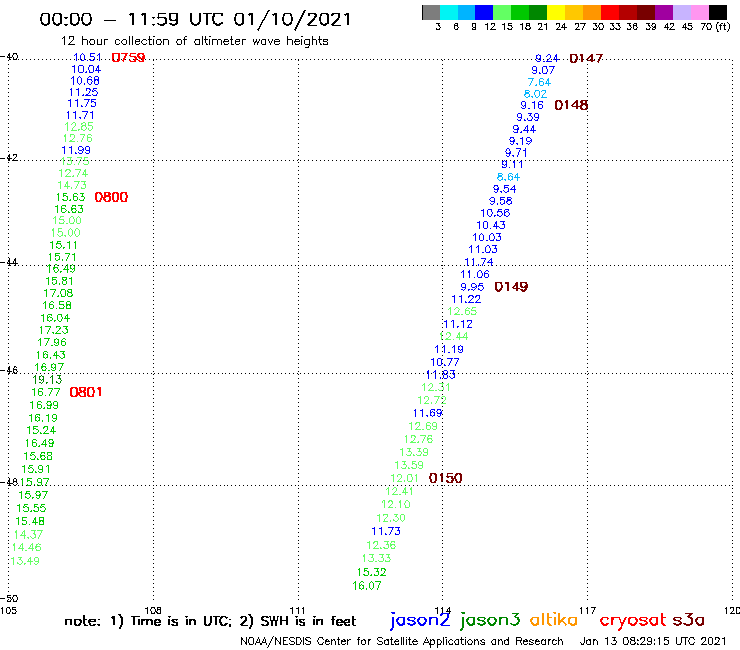The image size is (740, 650).
Task: Select the '12 hour collection of altimeter wave heights' subtitle
Action: pyautogui.click(x=194, y=41)
